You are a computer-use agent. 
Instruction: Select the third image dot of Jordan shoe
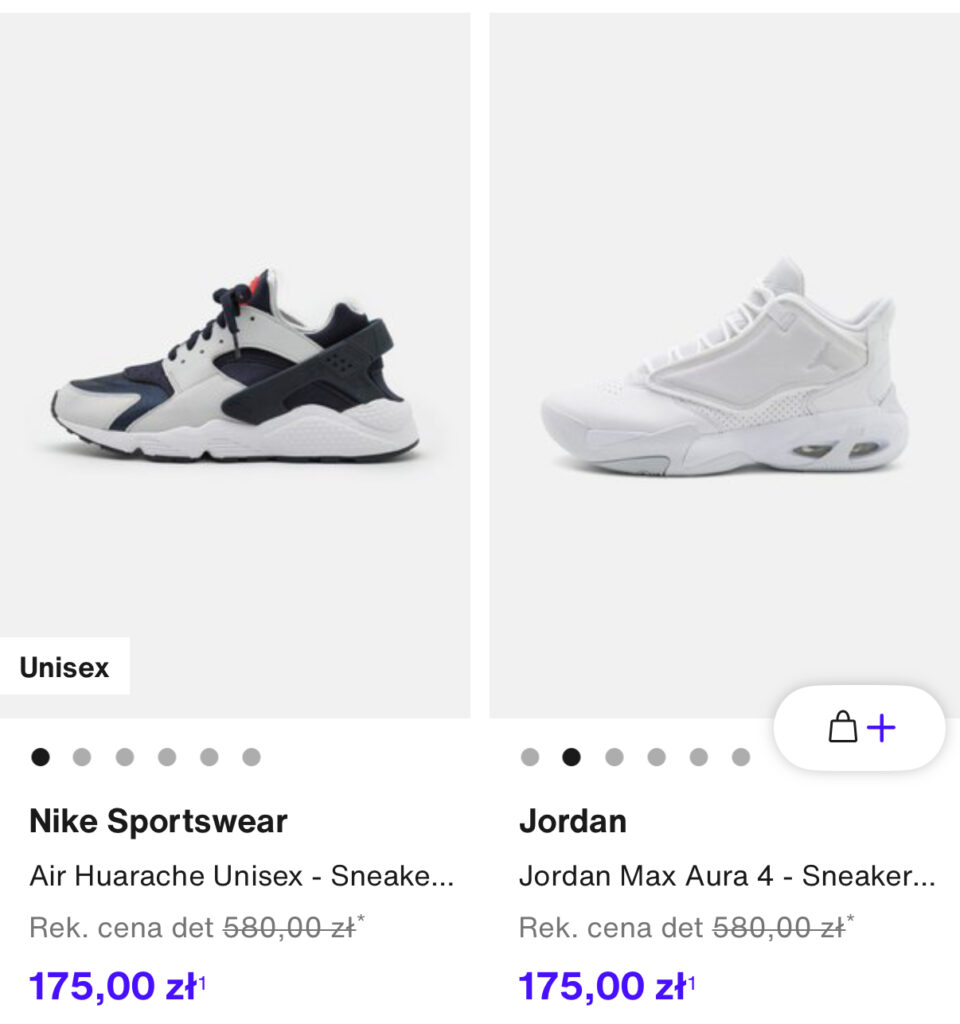click(x=614, y=757)
